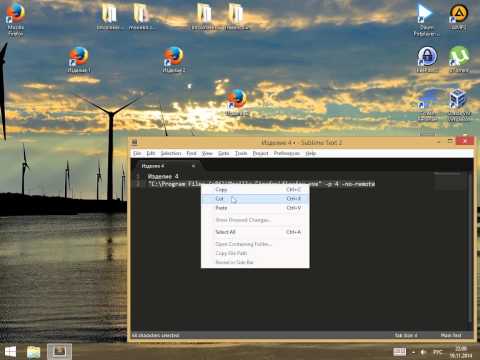The height and width of the screenshot is (360, 480).
Task: Click the first editor line reading Издание 4
Action: (163, 176)
